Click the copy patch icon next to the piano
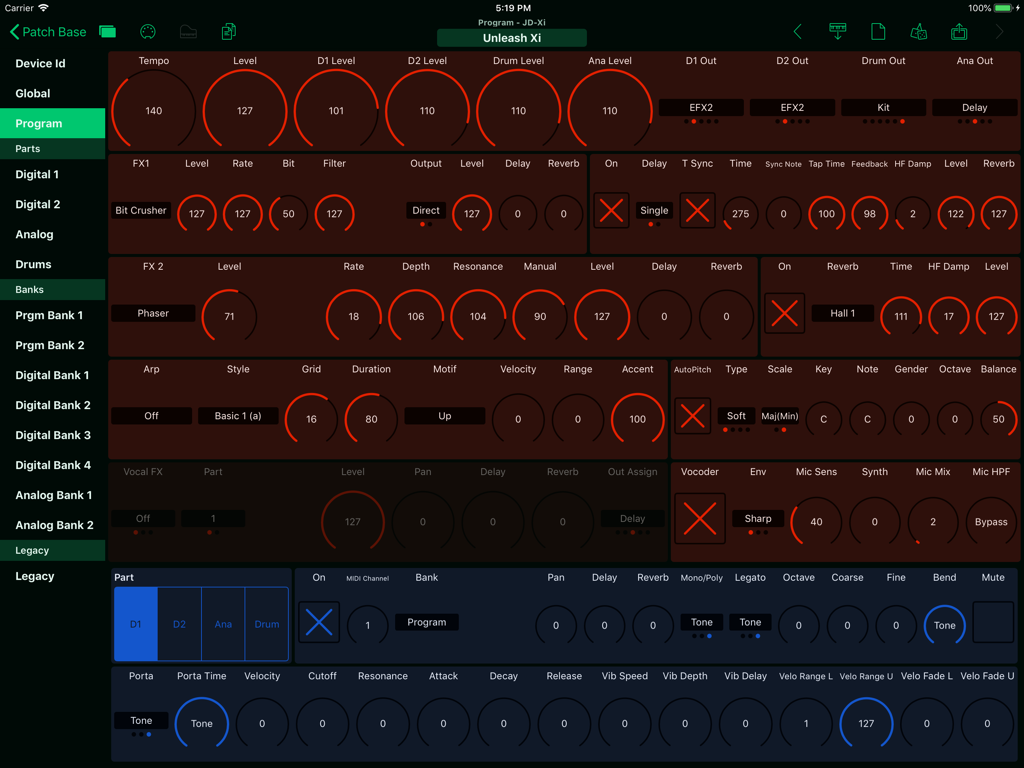 point(228,31)
